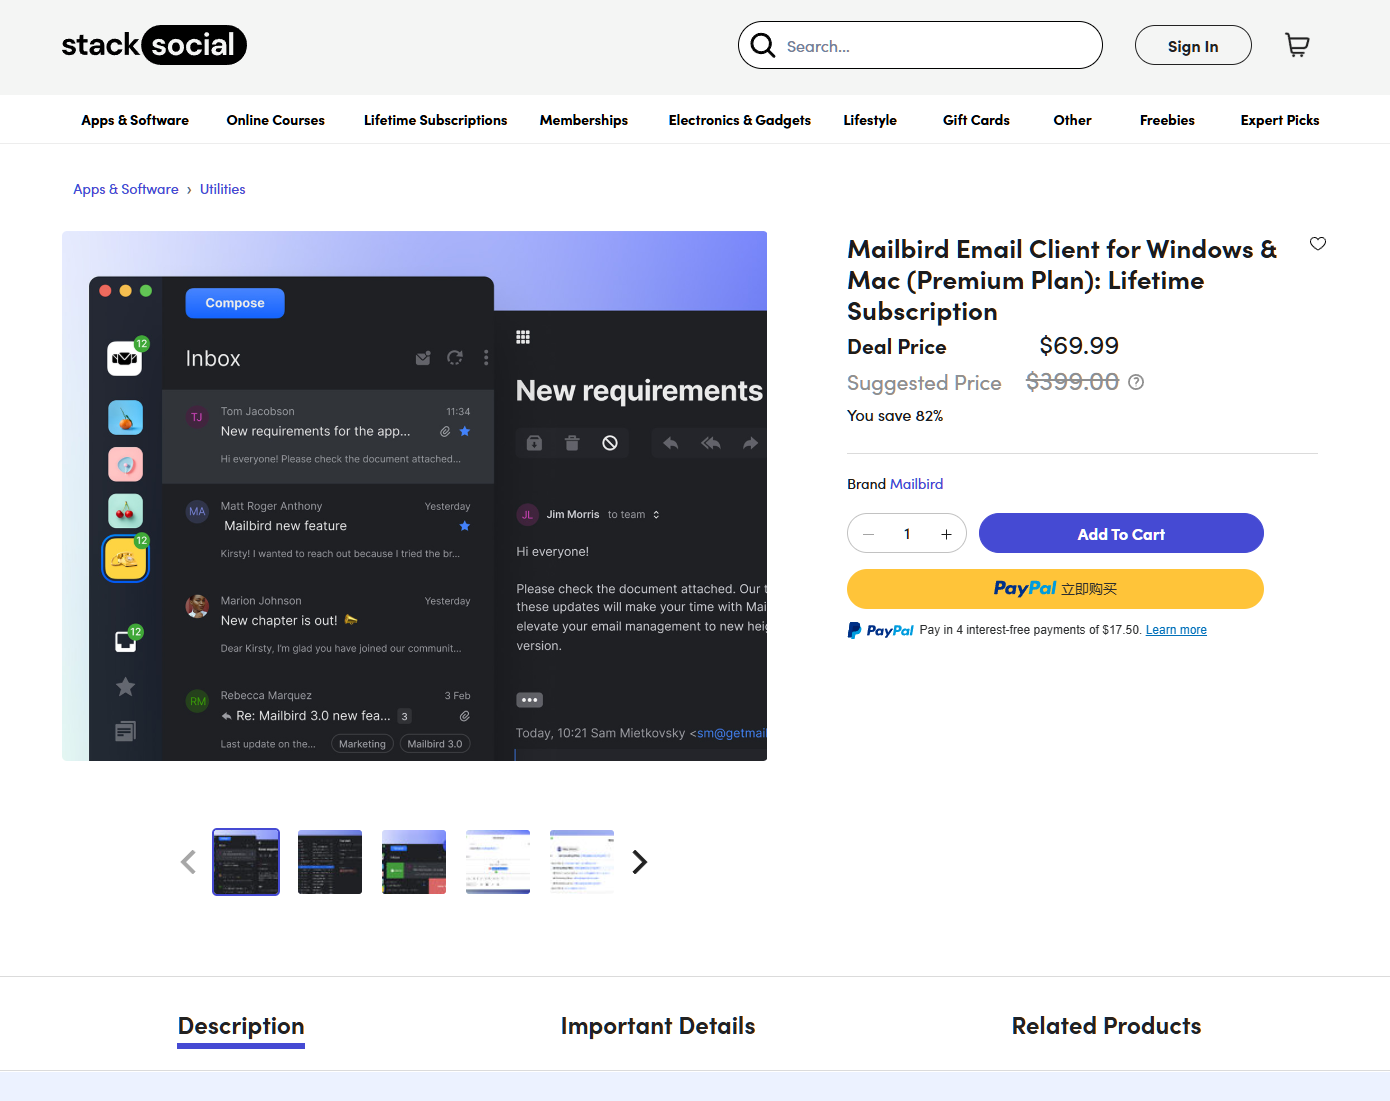Click the 'You save 82%' text

(x=895, y=416)
